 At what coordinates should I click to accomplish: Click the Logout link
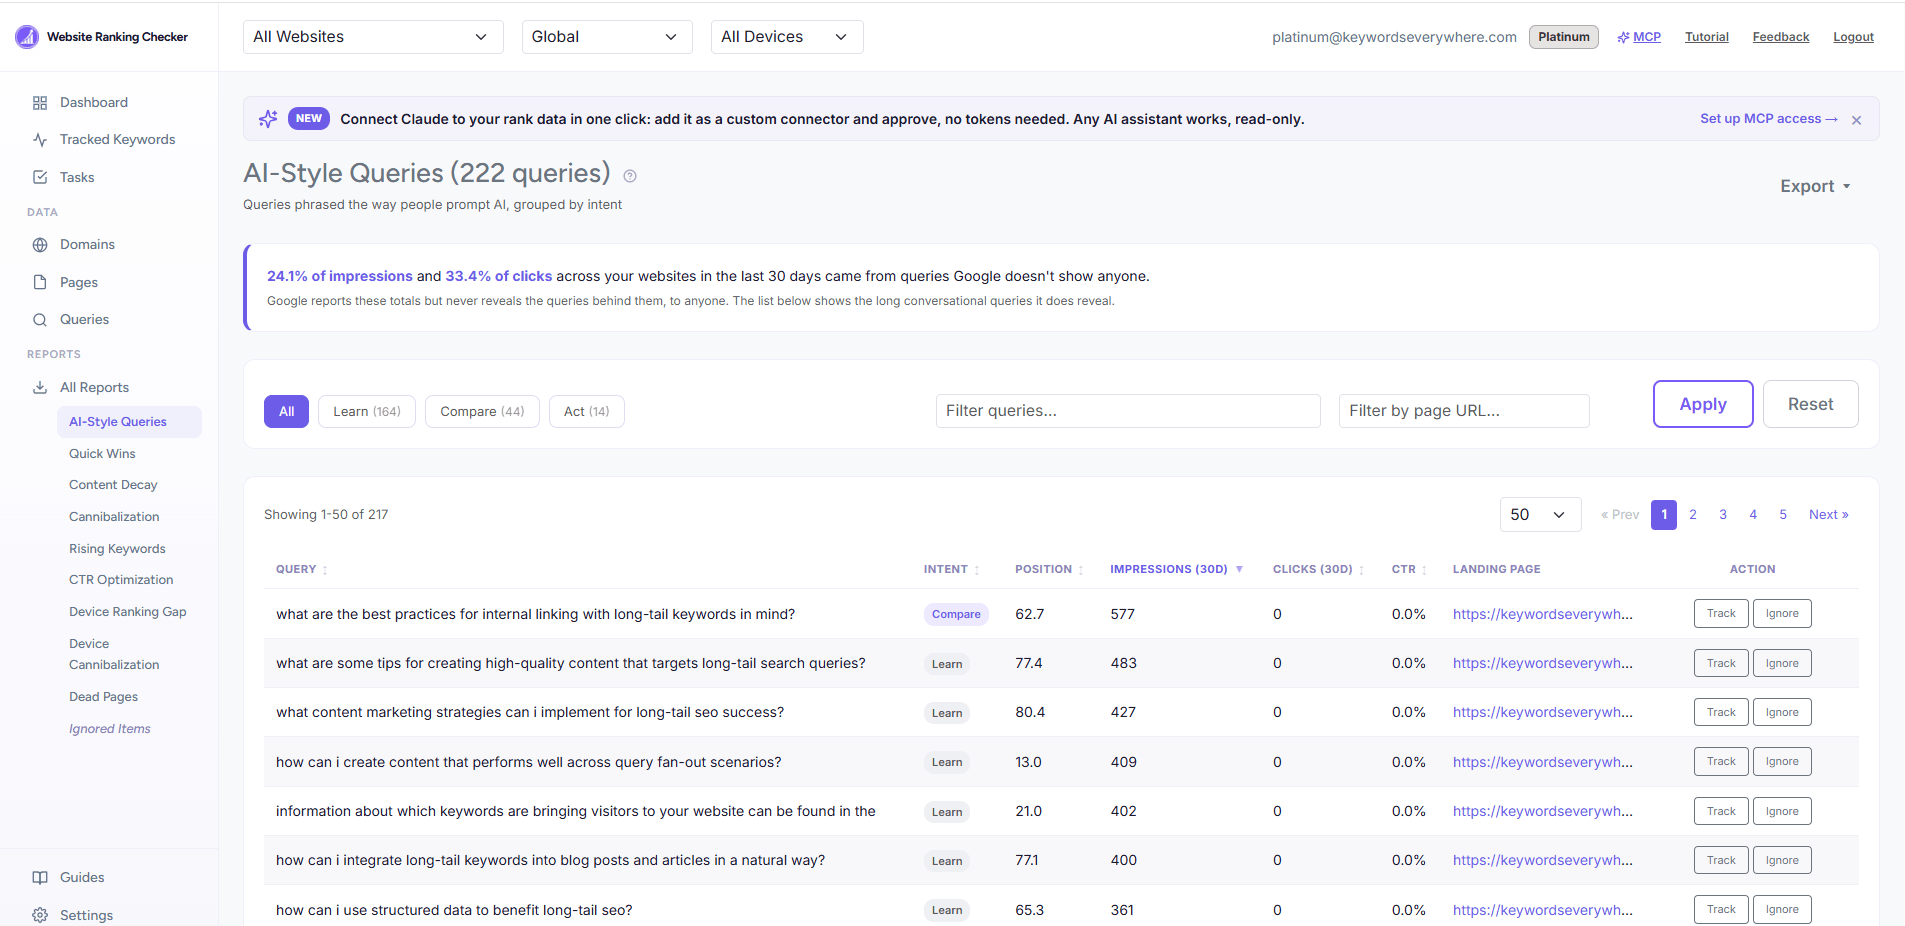1853,37
